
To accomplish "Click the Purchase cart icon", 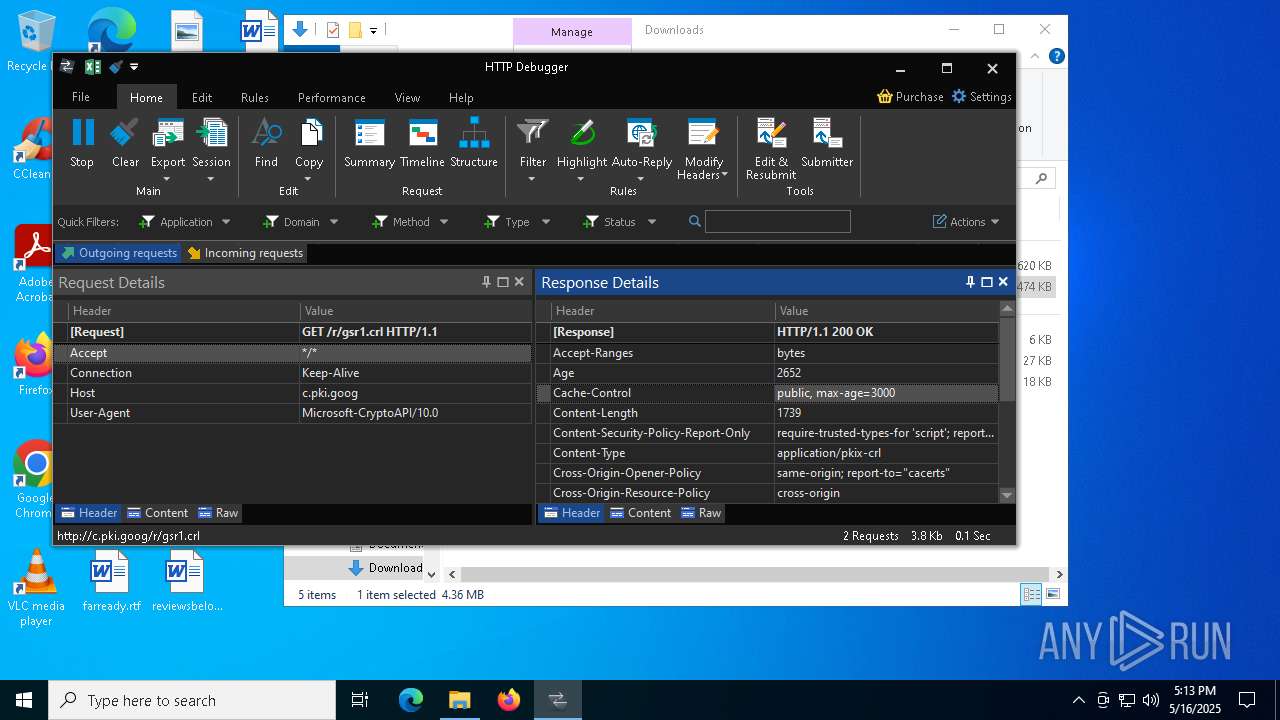I will pyautogui.click(x=885, y=97).
